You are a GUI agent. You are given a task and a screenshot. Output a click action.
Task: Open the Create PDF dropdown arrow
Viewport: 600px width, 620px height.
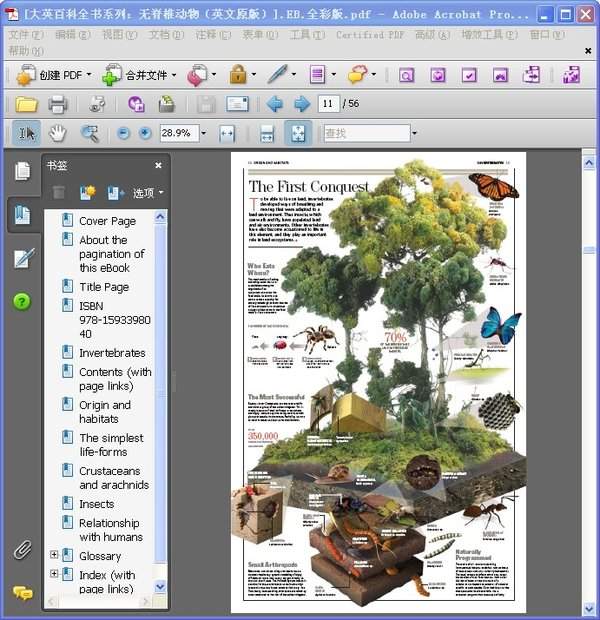89,74
